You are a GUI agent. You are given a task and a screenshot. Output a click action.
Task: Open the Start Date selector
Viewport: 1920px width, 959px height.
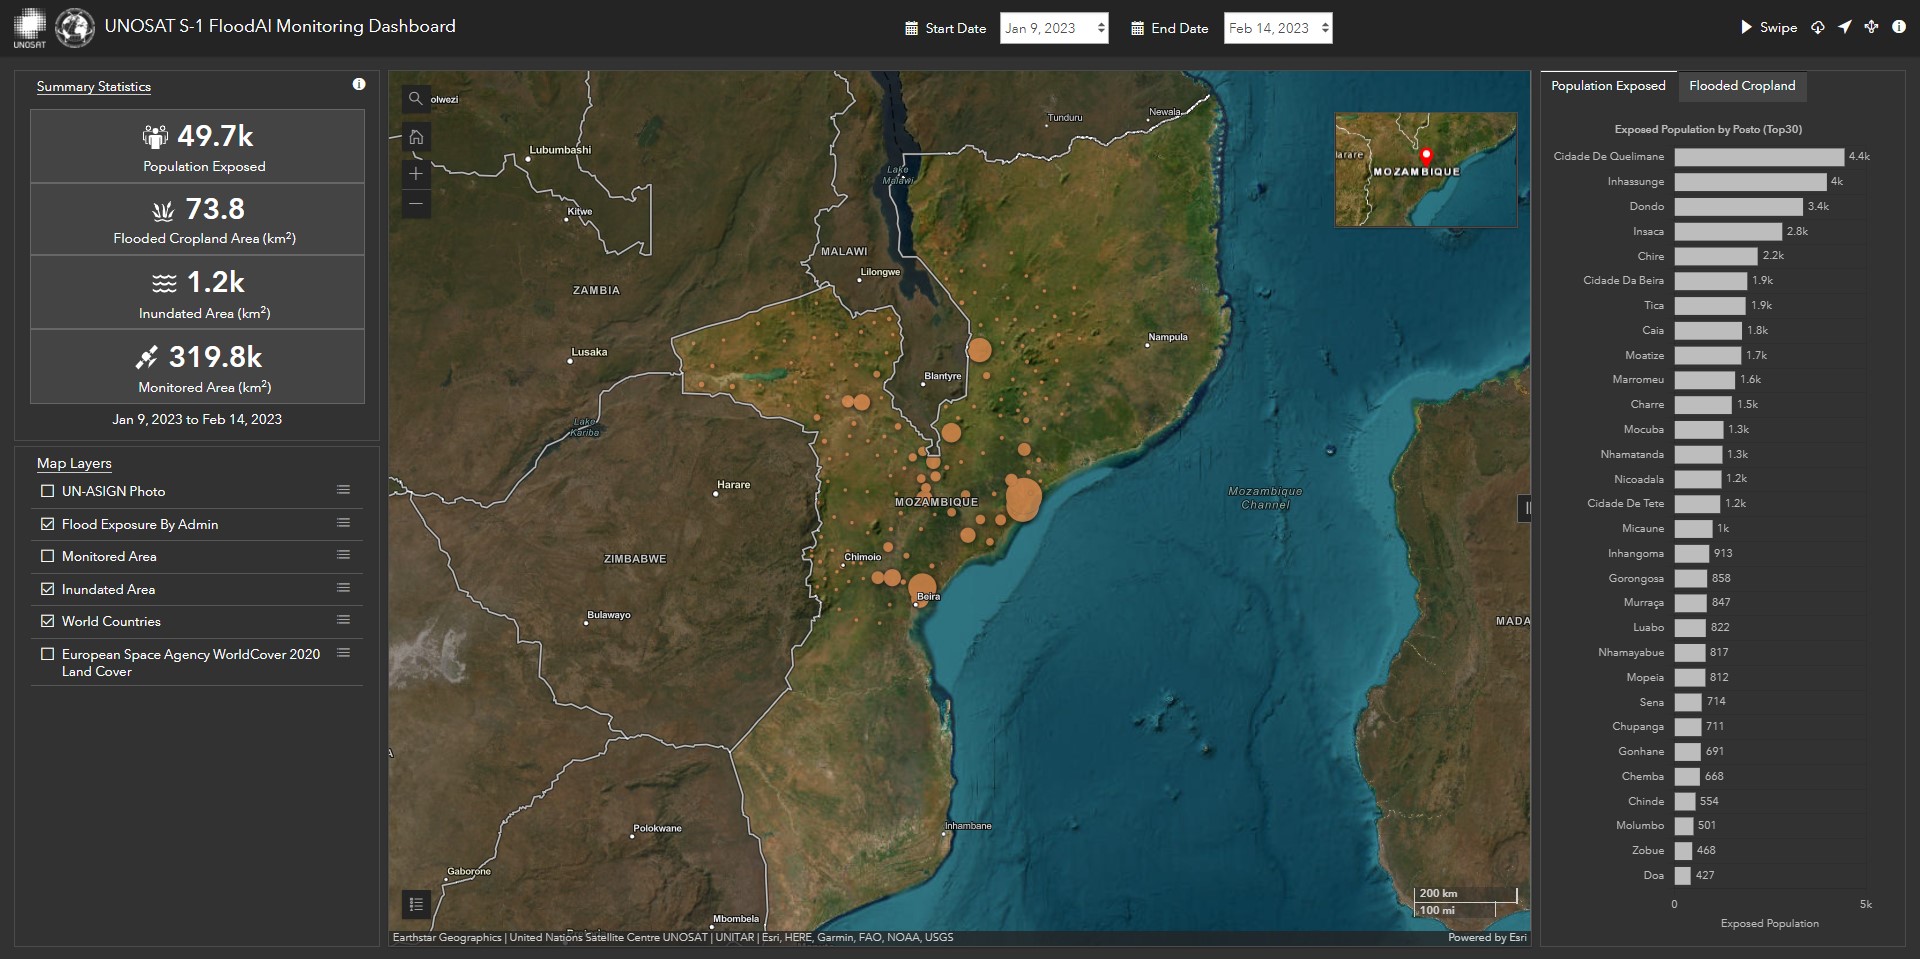tap(1053, 28)
